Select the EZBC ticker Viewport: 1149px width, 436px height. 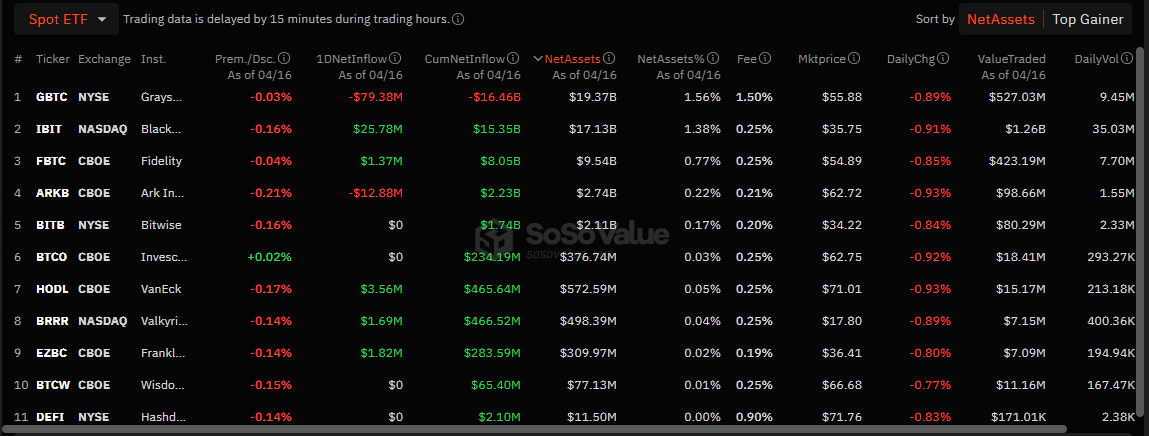tap(51, 353)
